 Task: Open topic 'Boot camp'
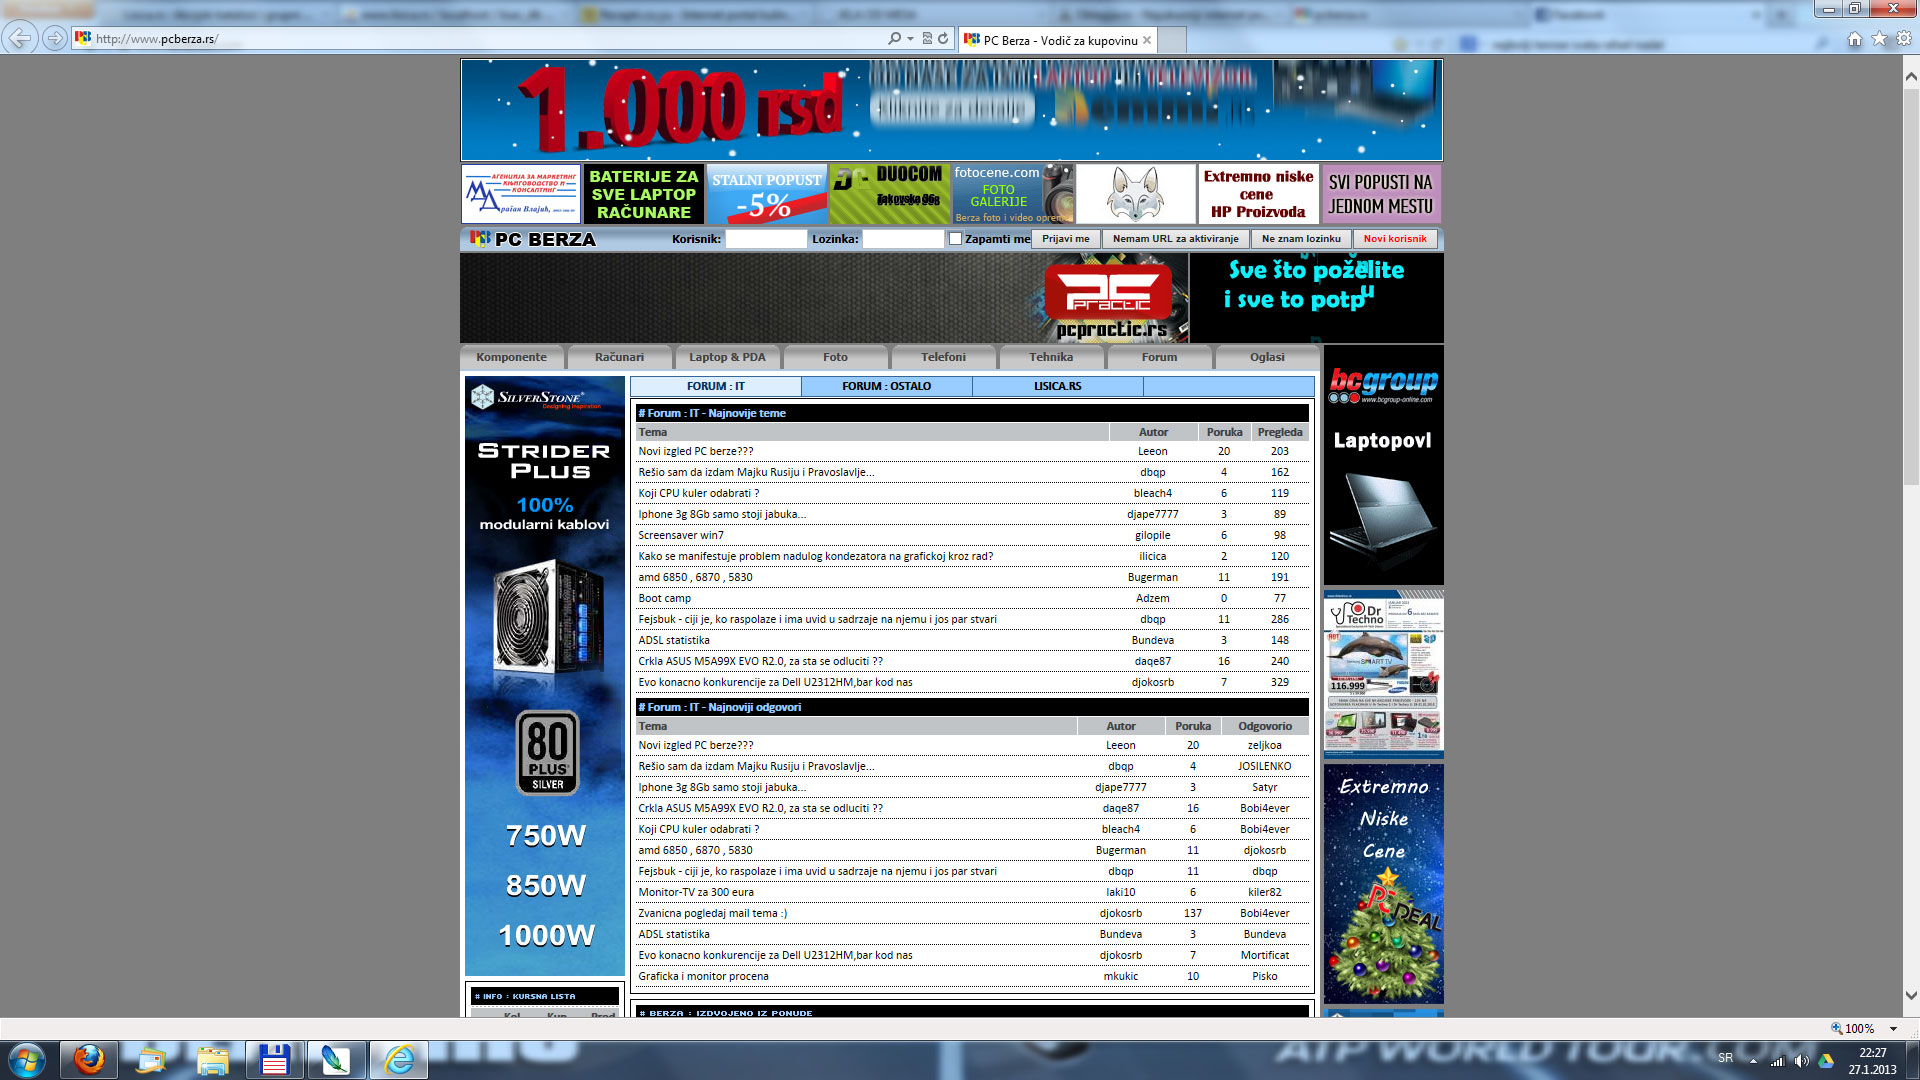[664, 599]
